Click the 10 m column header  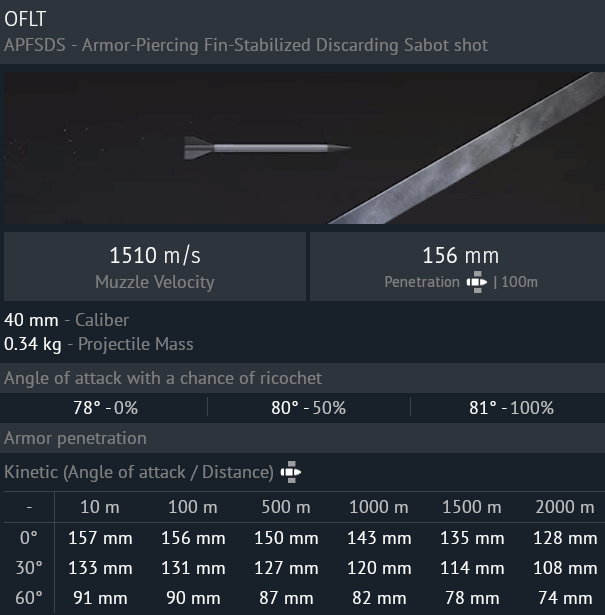point(100,507)
